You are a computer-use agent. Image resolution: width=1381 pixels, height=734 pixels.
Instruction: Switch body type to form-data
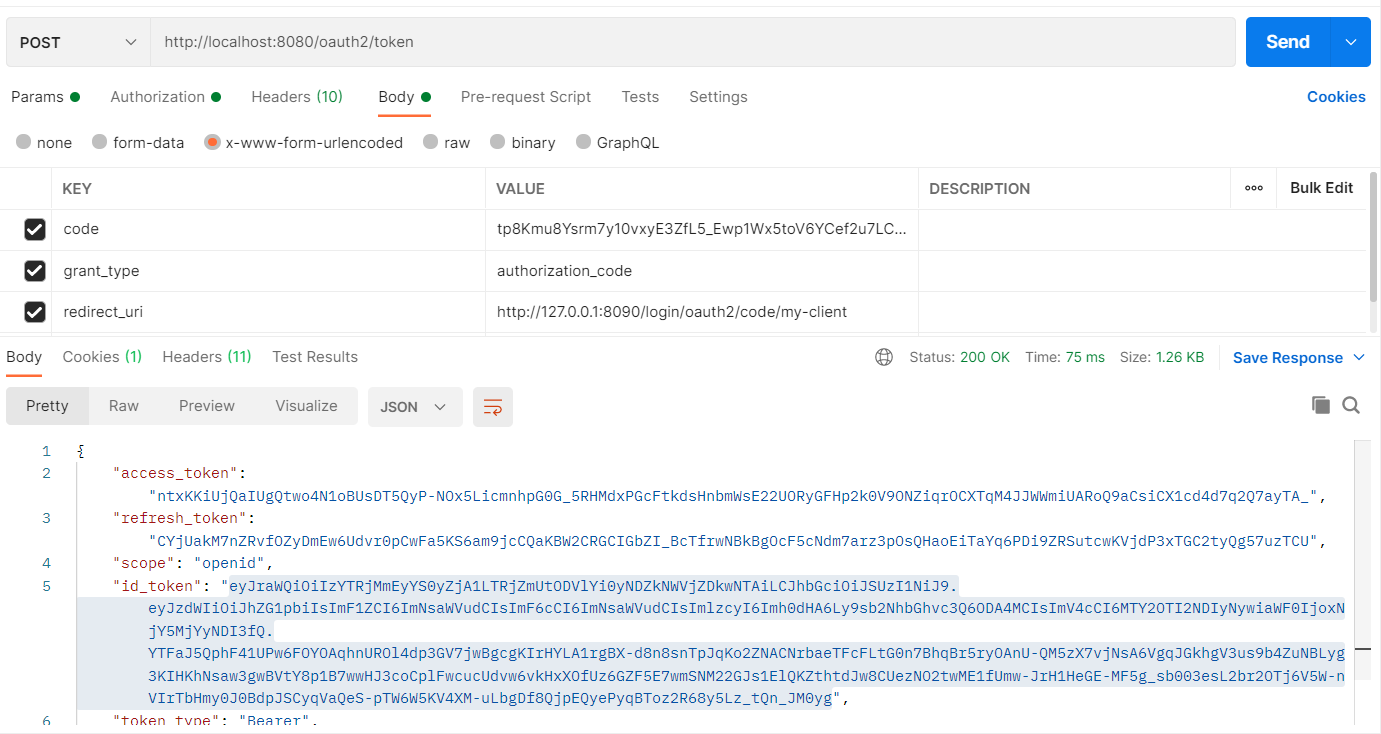pos(99,142)
